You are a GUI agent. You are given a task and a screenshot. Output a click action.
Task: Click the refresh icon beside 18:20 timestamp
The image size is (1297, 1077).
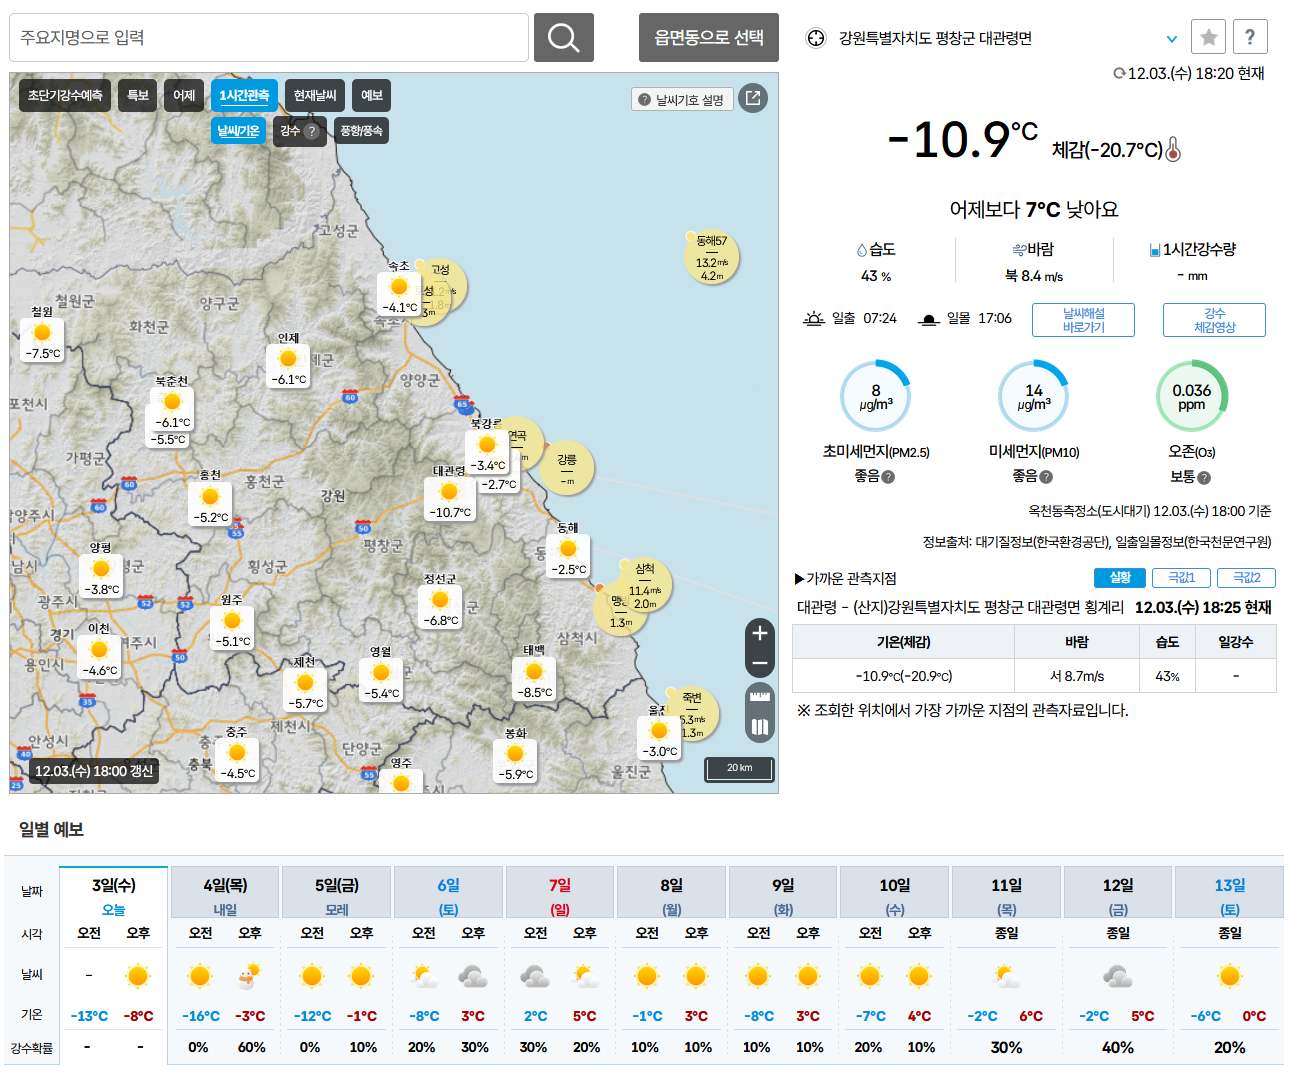point(1119,73)
